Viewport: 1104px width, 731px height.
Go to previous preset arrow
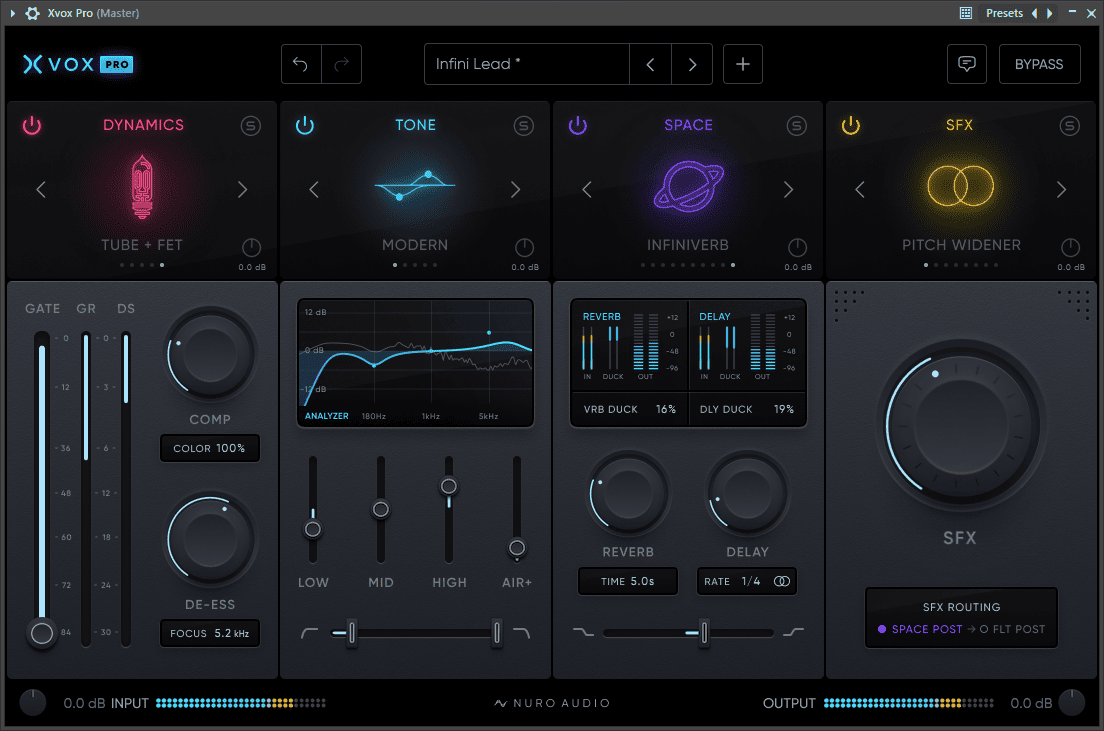click(x=651, y=64)
